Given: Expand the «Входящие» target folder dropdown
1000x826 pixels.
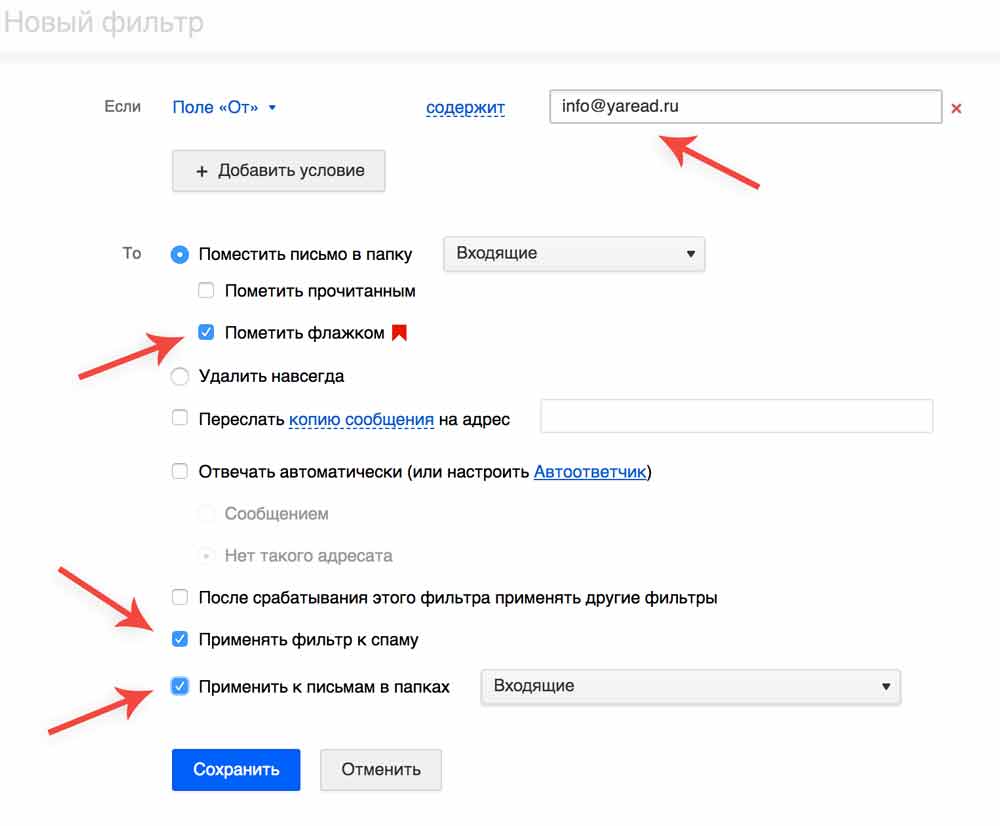Looking at the screenshot, I should (x=574, y=254).
